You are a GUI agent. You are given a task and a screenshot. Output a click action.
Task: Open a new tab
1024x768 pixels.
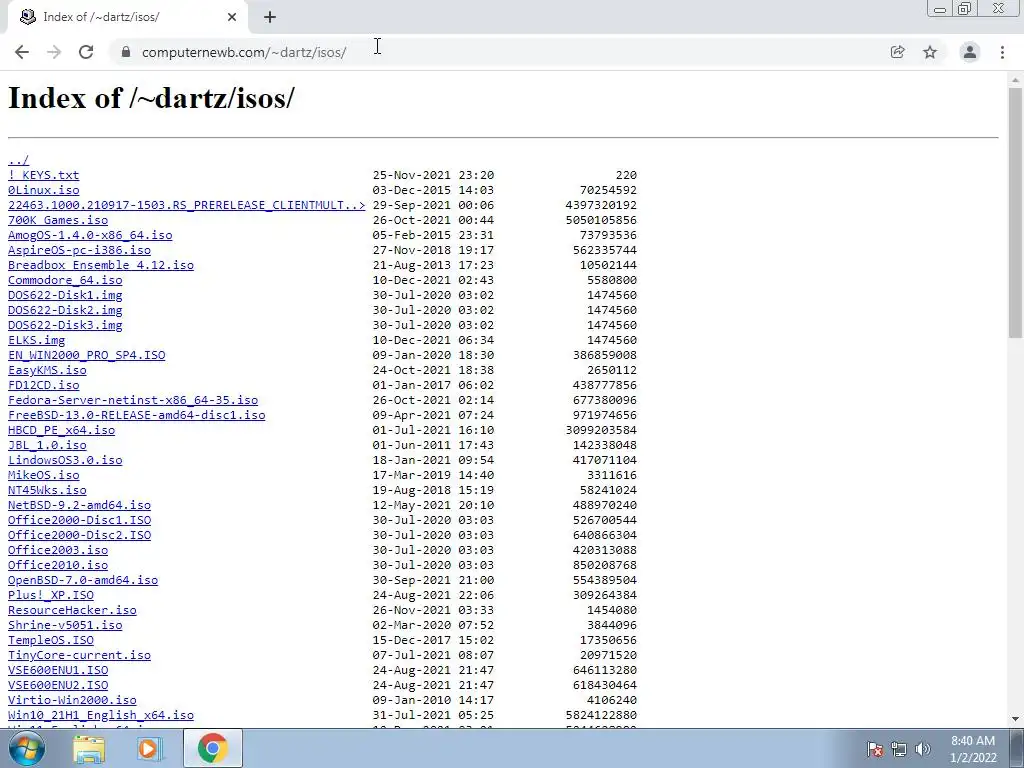(270, 17)
